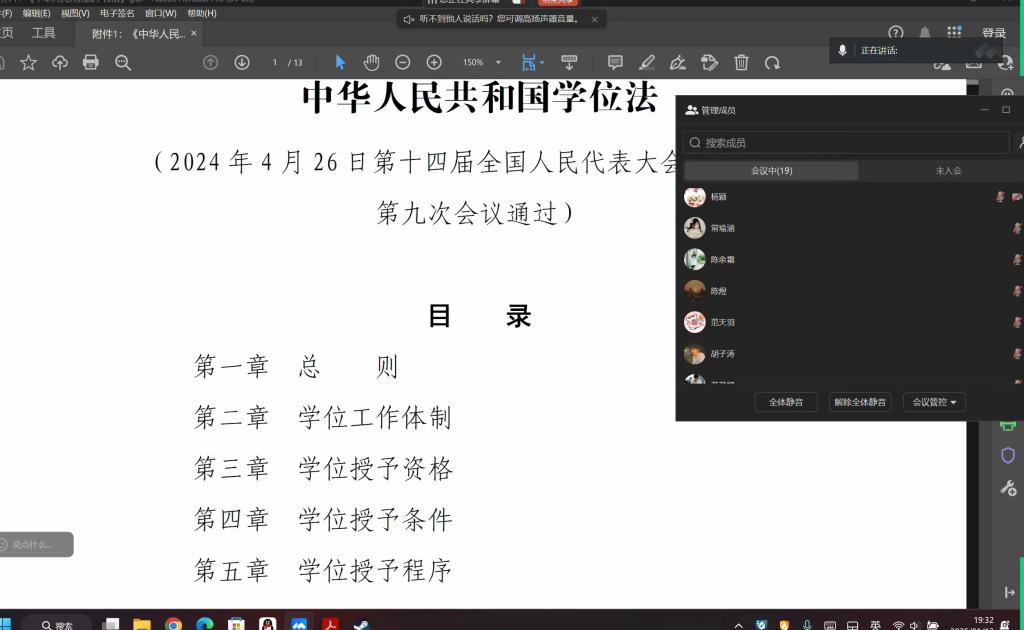Toggle the muted microphone icon for 范天羽
The width and height of the screenshot is (1024, 630).
1017,322
